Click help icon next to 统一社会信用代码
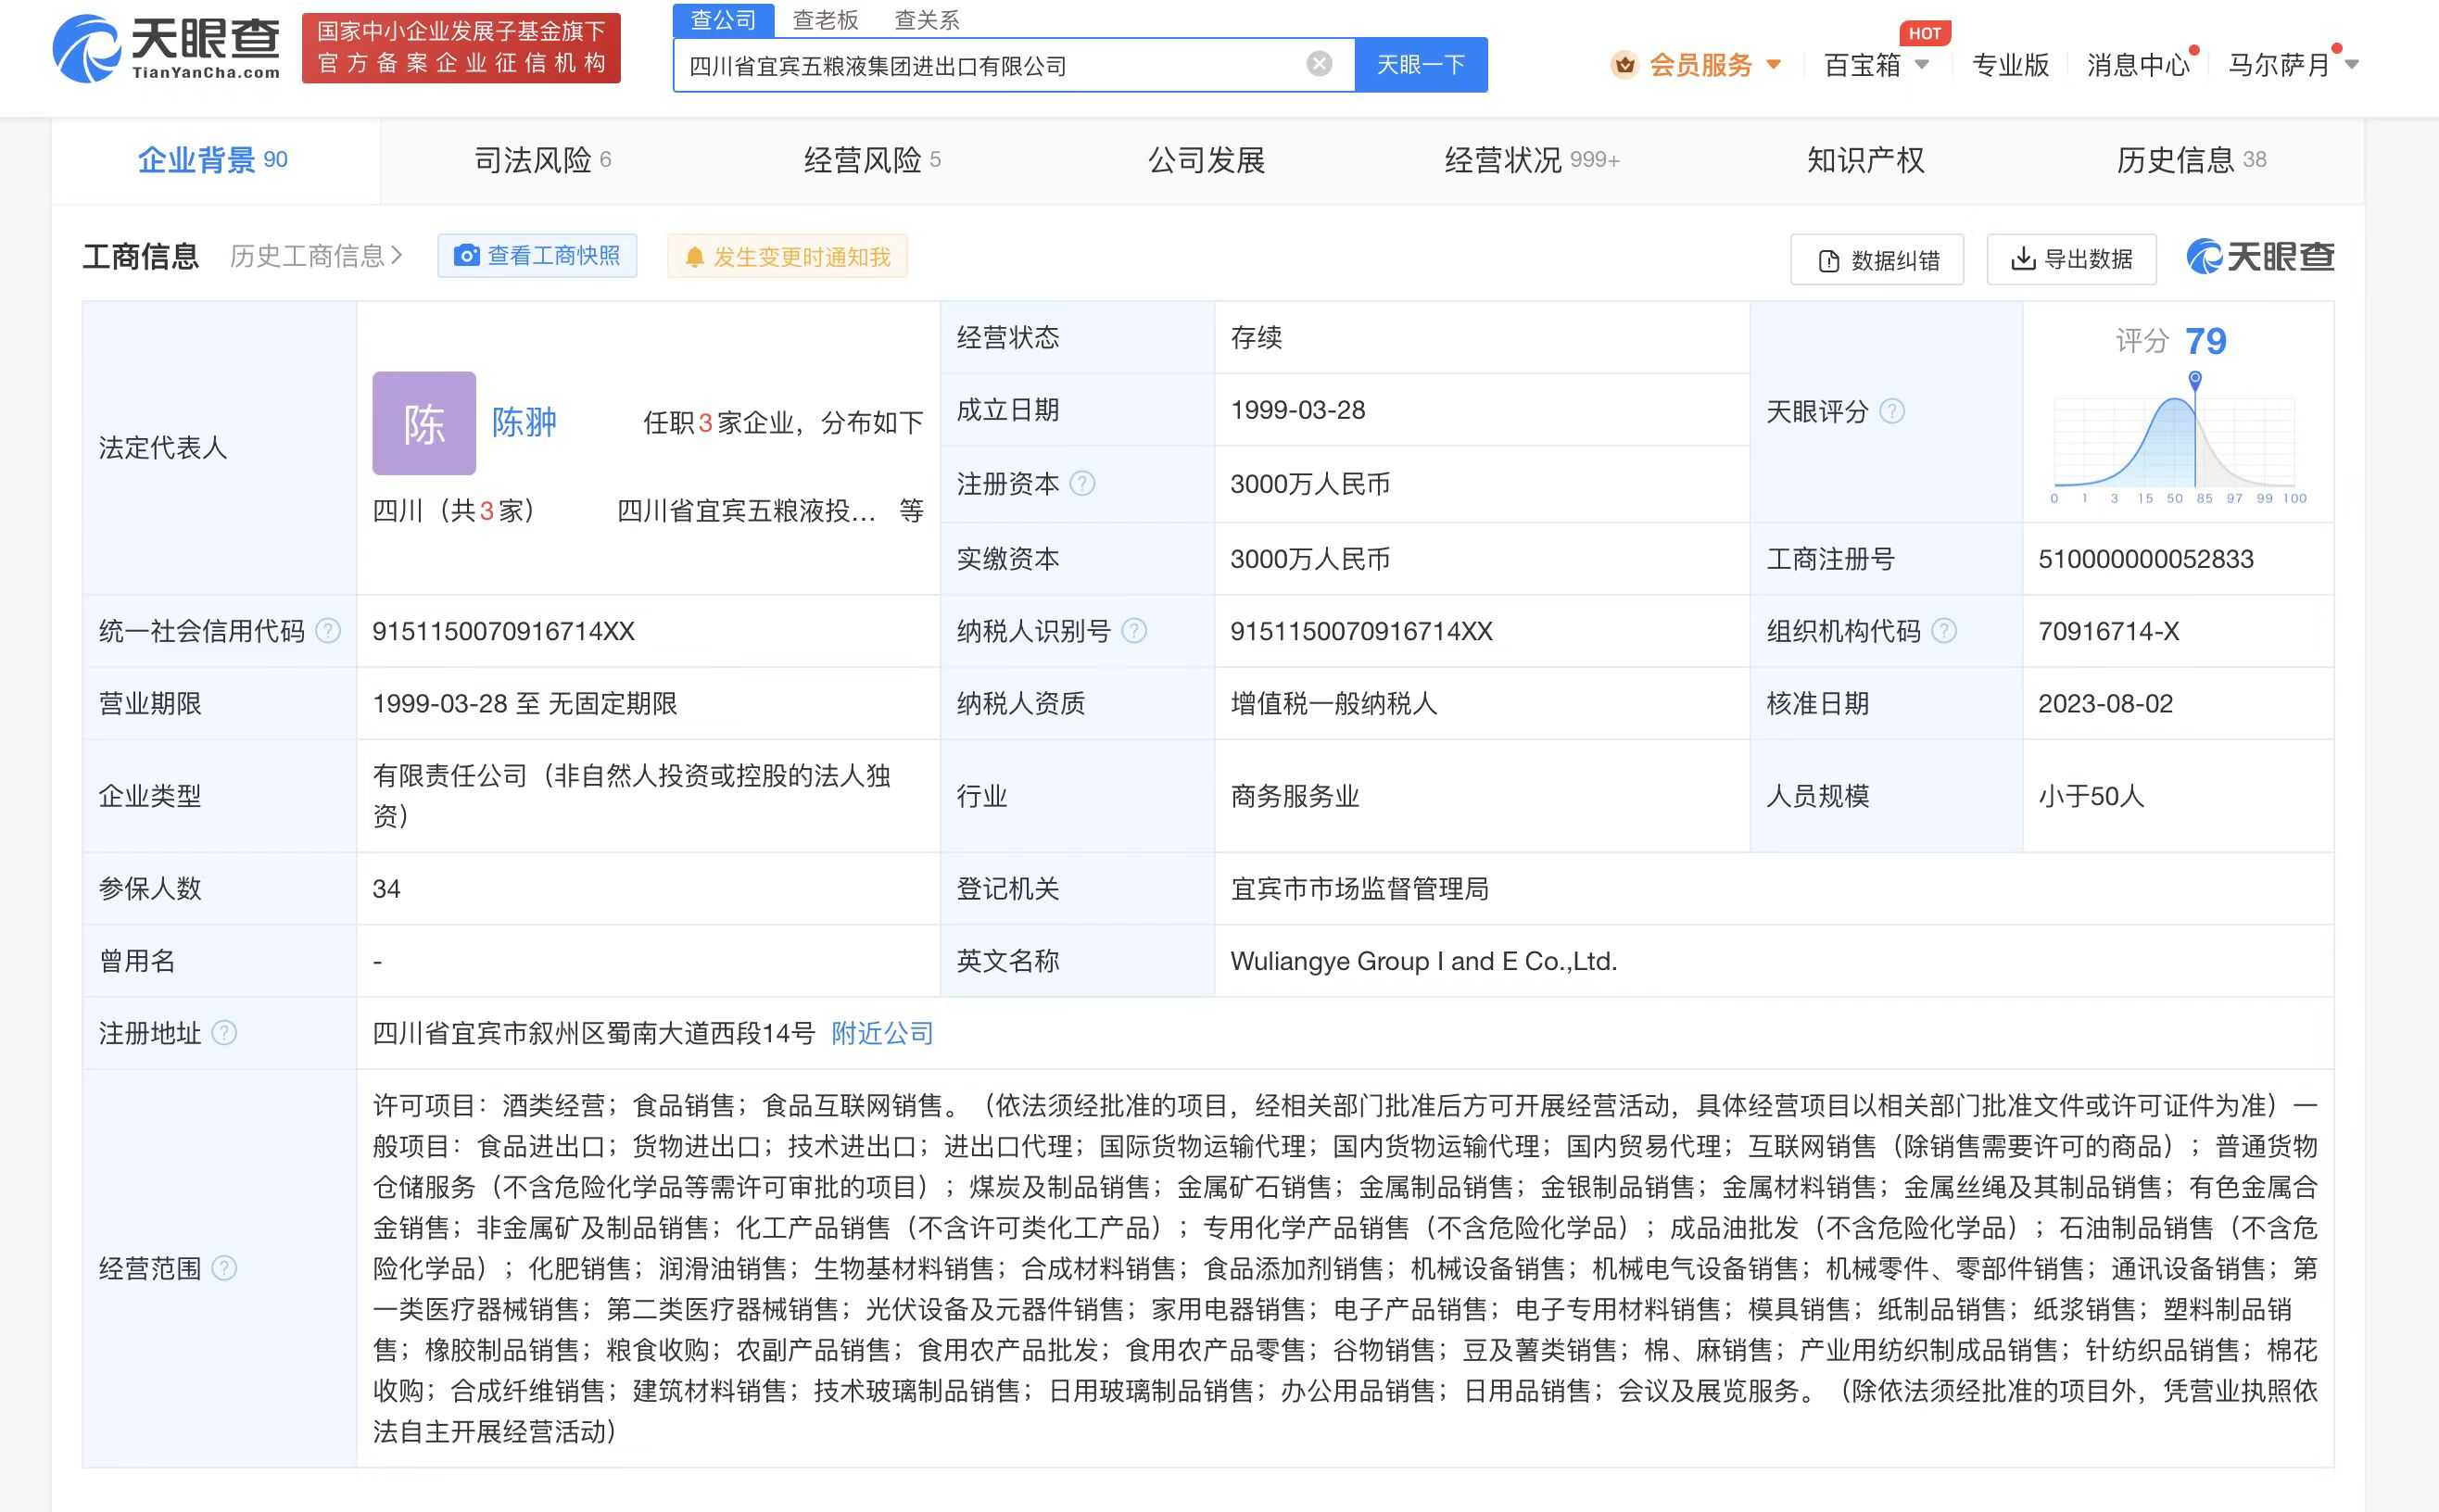The image size is (2439, 1512). tap(328, 631)
